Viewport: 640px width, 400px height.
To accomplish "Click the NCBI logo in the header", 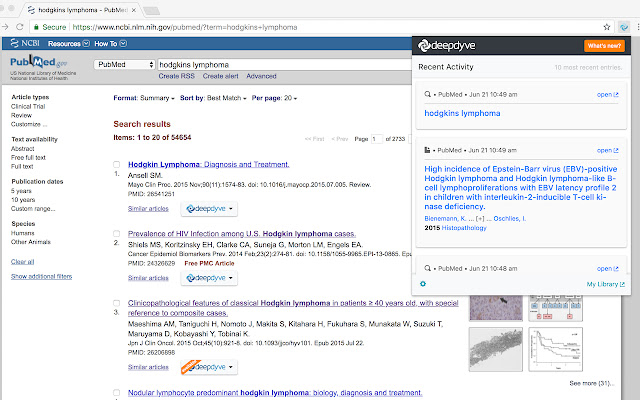I will click(x=25, y=43).
